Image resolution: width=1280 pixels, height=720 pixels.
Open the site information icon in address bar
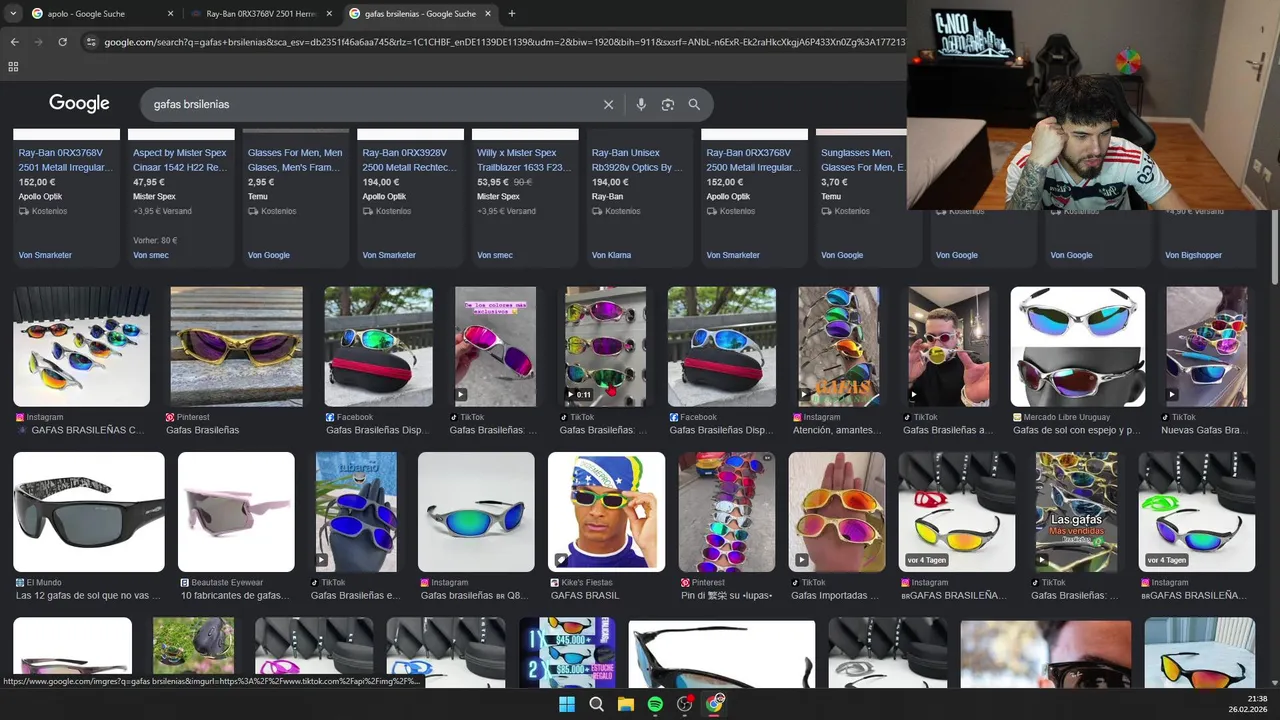pos(91,42)
